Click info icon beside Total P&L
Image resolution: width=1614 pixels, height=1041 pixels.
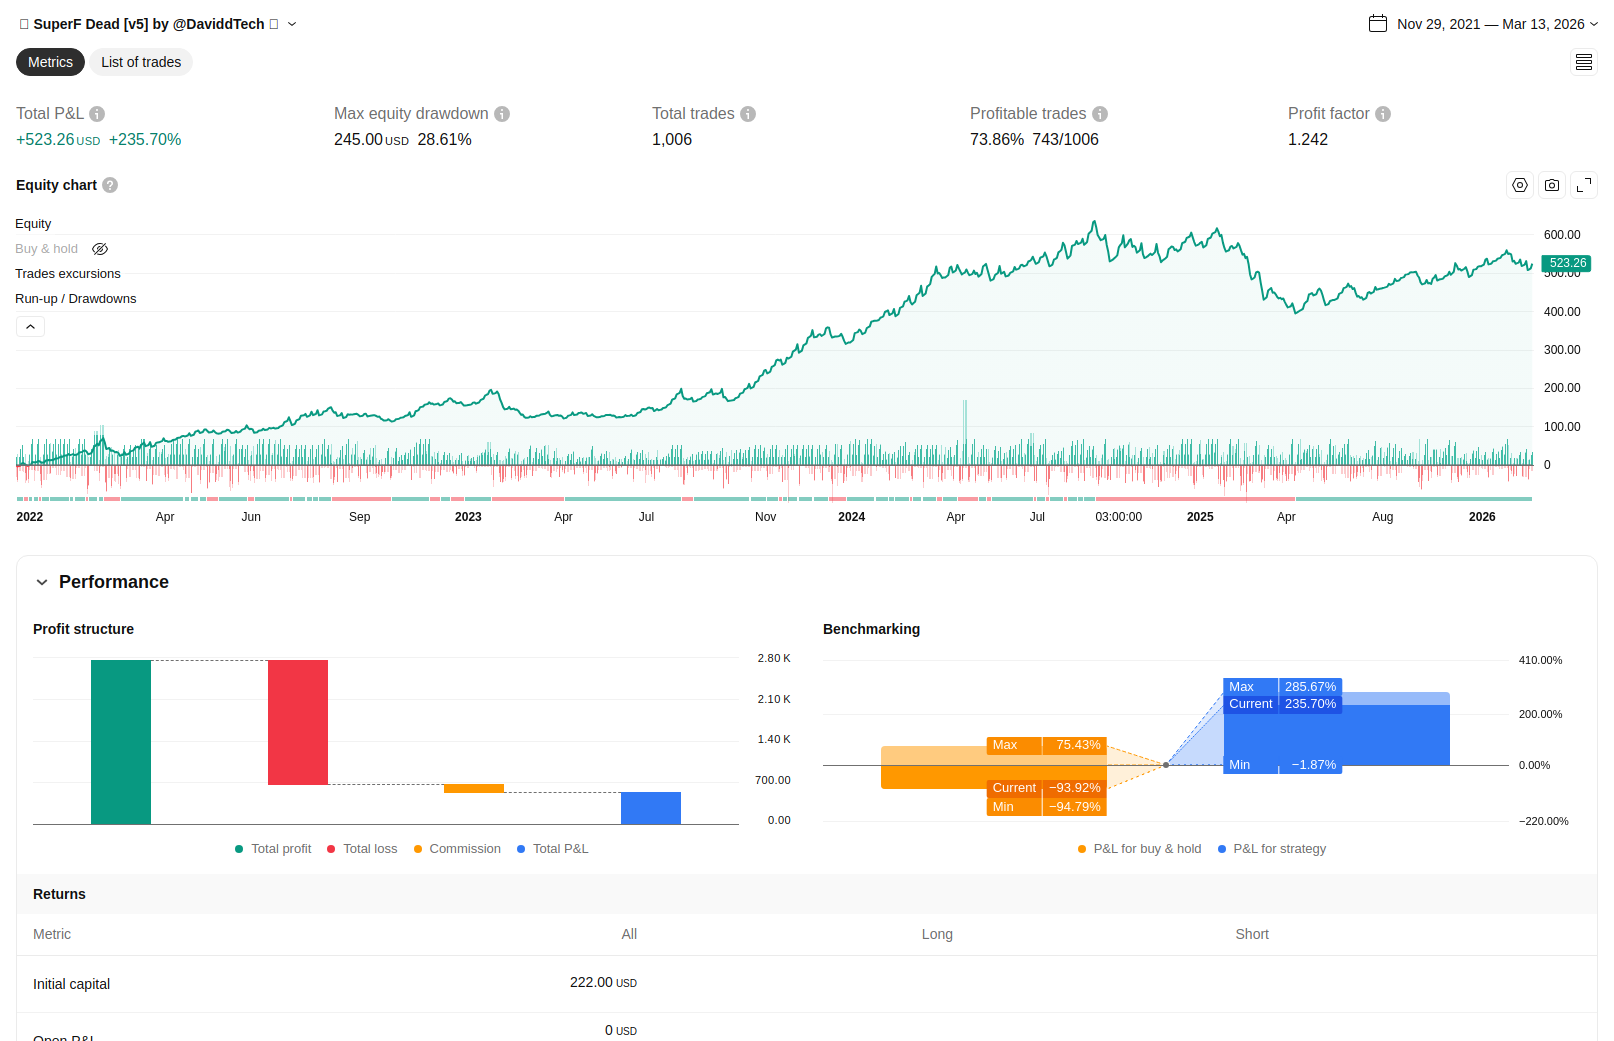97,114
